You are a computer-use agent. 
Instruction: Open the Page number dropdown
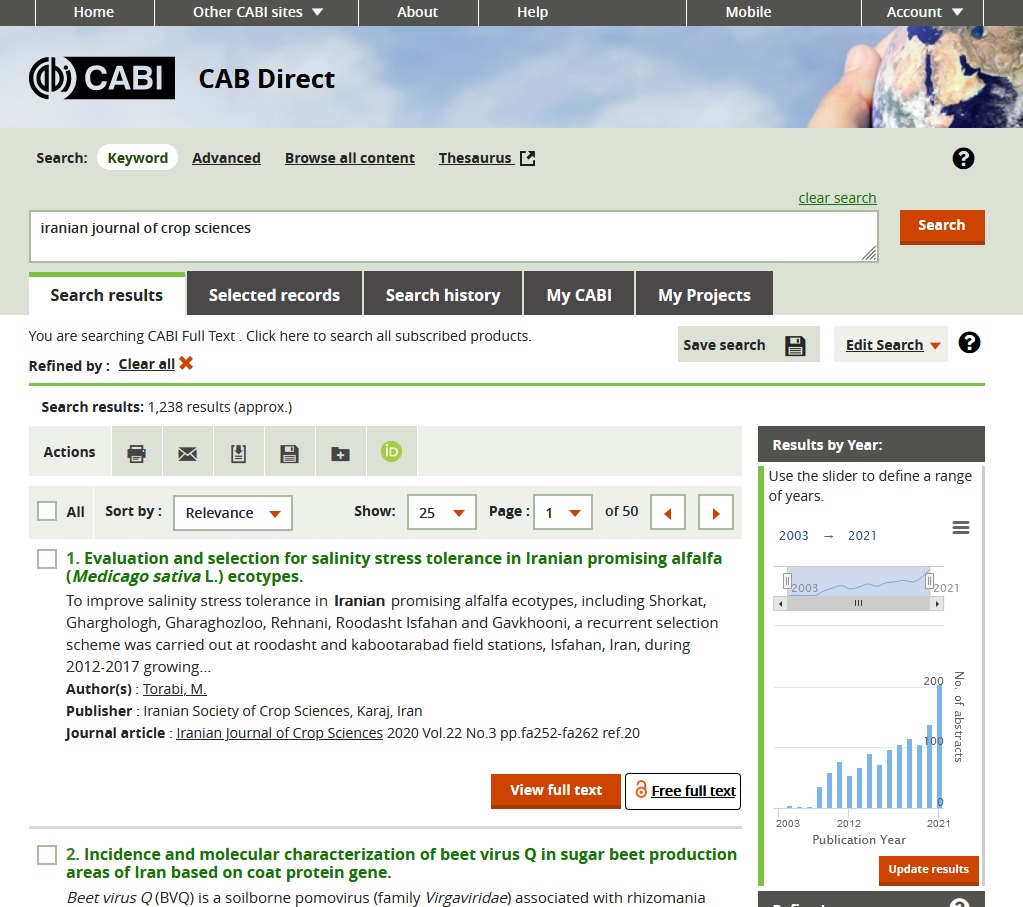[x=562, y=512]
